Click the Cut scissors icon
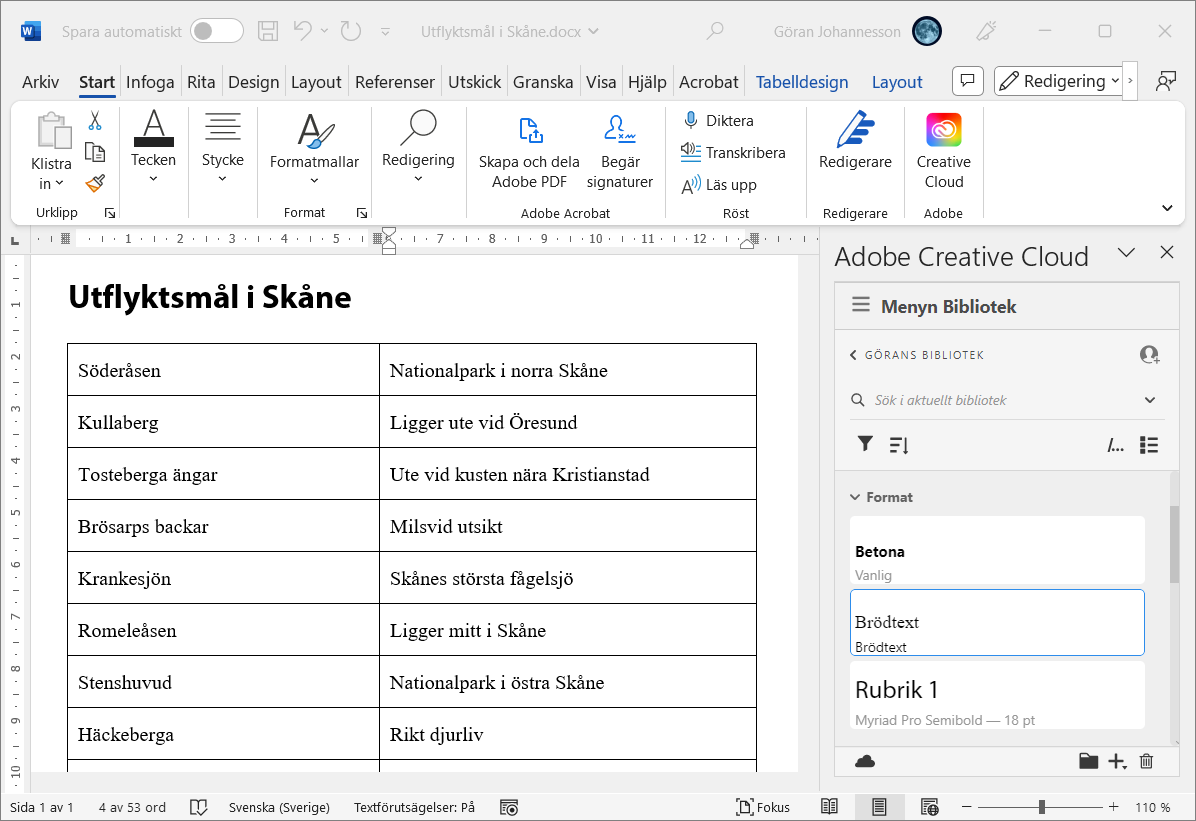The width and height of the screenshot is (1196, 821). click(95, 121)
